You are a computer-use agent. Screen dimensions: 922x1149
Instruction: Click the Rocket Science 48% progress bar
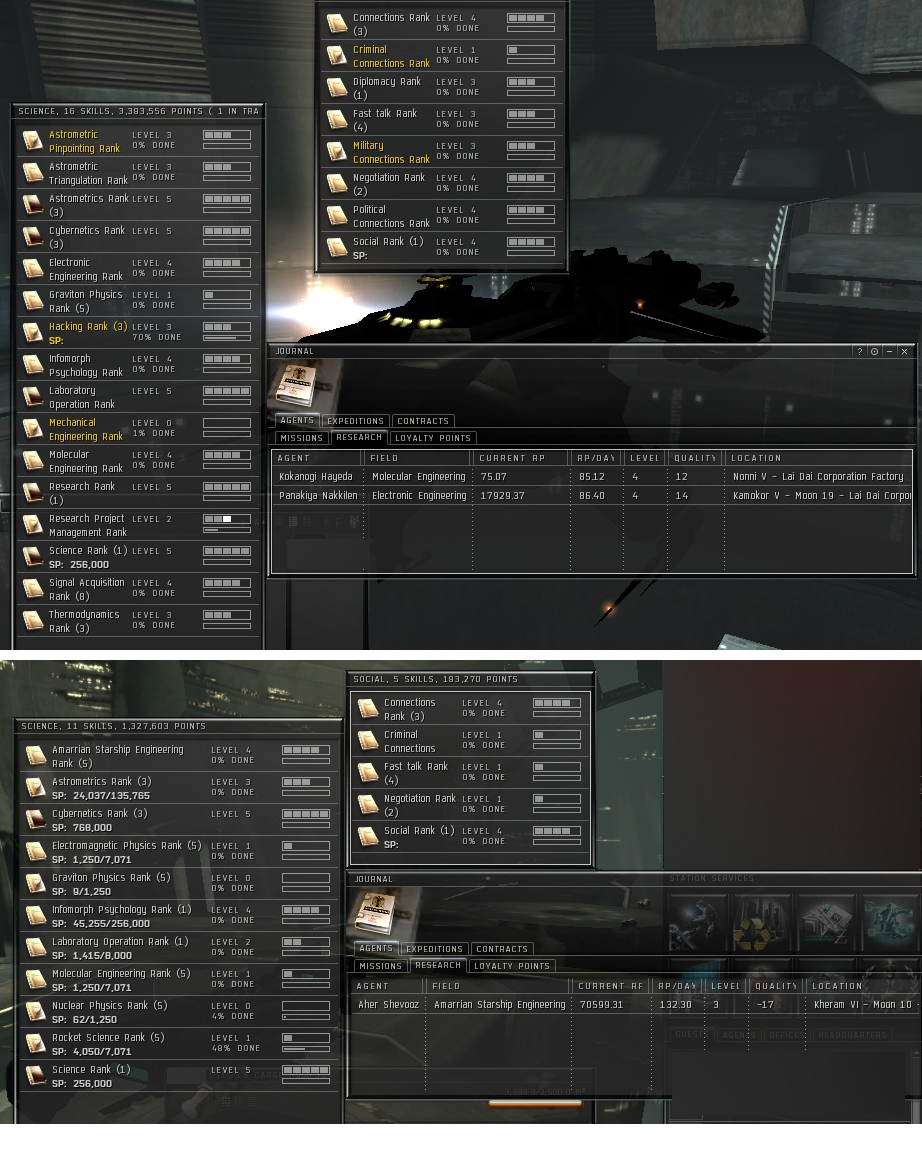[306, 1049]
